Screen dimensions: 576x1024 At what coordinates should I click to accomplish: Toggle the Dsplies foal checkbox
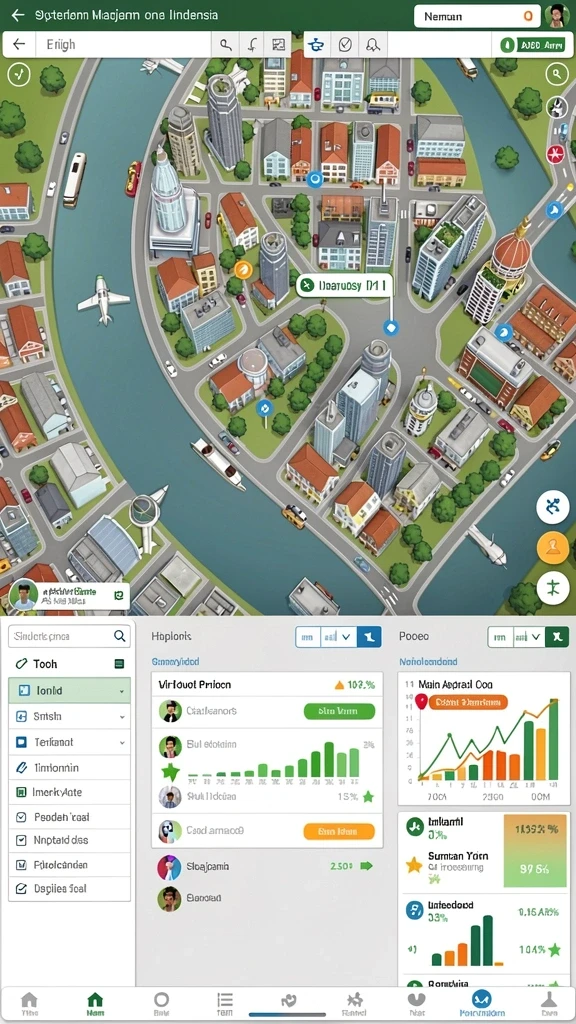point(21,889)
